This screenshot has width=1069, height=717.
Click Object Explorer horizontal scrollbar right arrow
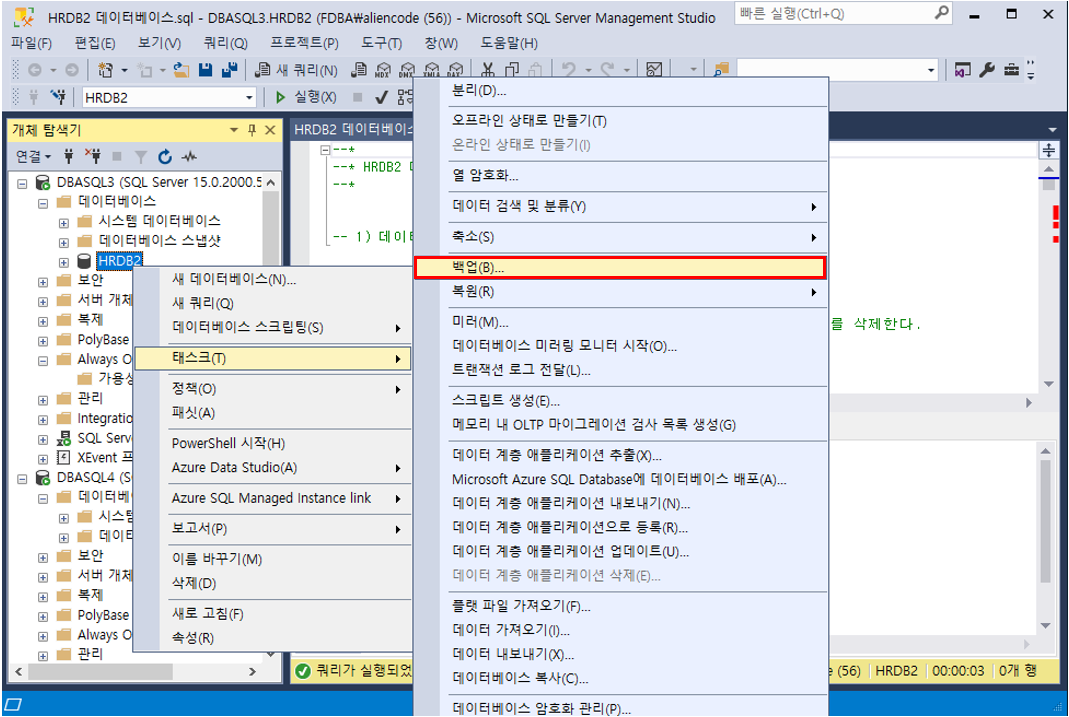(253, 672)
